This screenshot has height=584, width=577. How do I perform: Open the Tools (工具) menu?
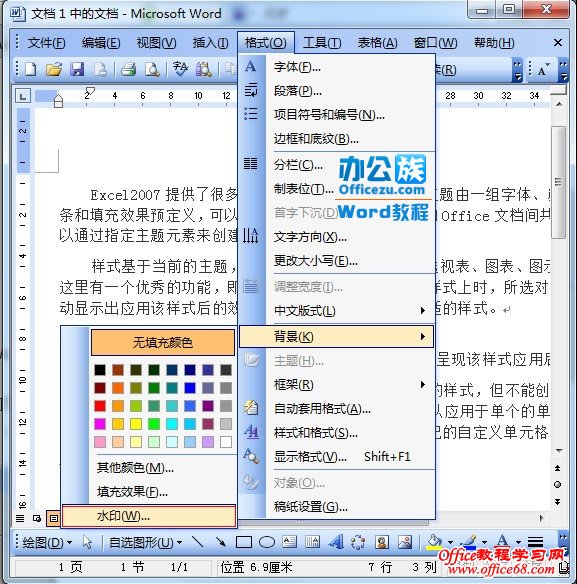(x=322, y=43)
